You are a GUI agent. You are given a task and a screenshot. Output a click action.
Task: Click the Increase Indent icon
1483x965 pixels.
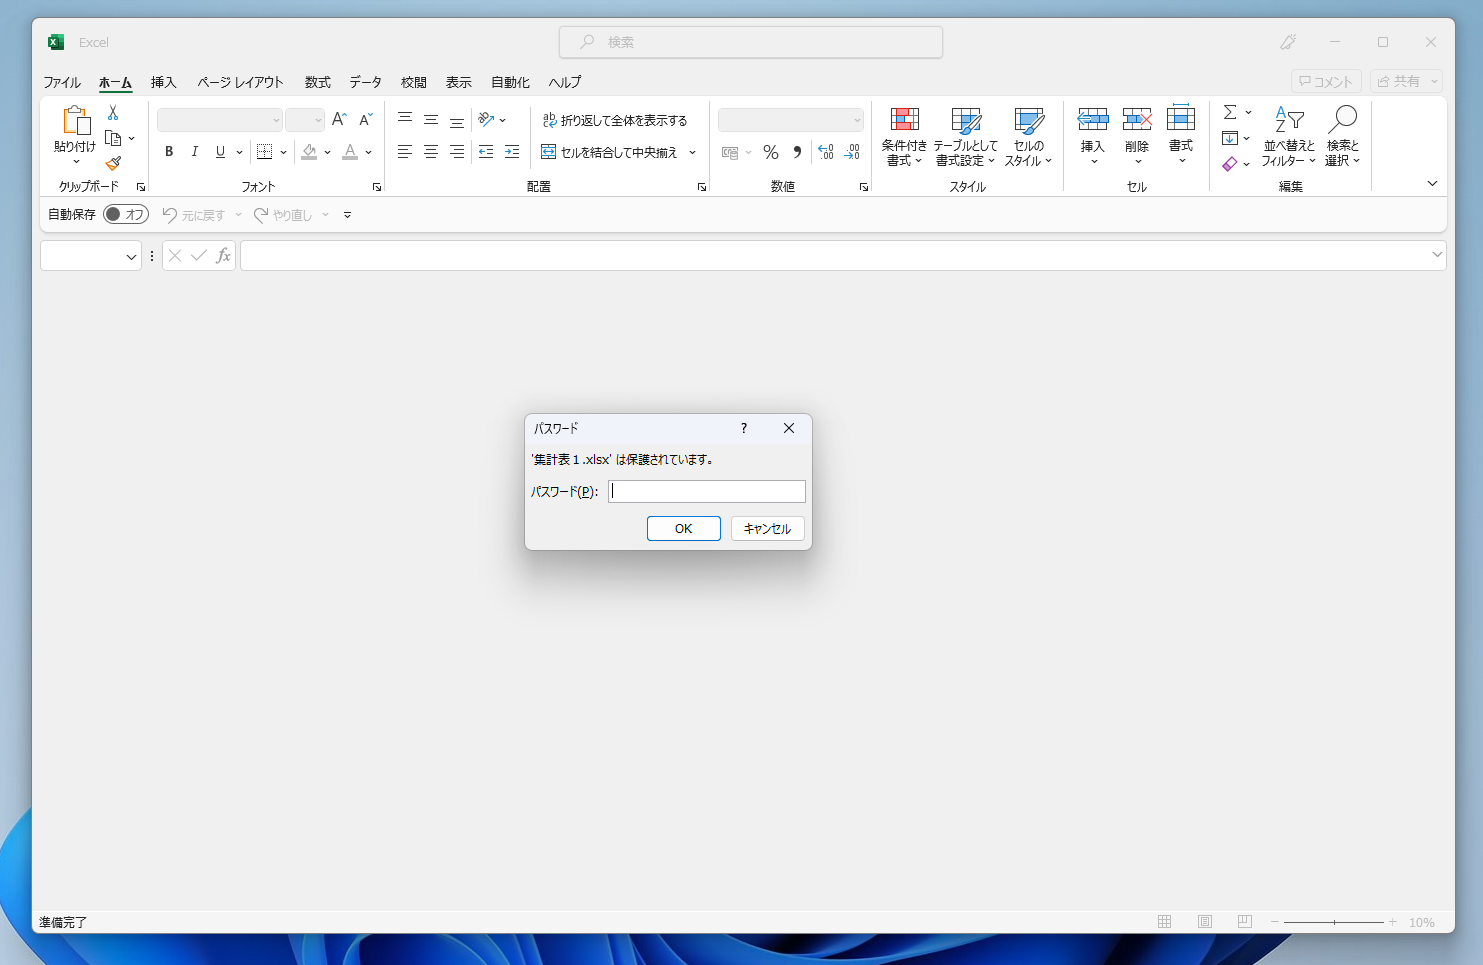click(x=512, y=152)
